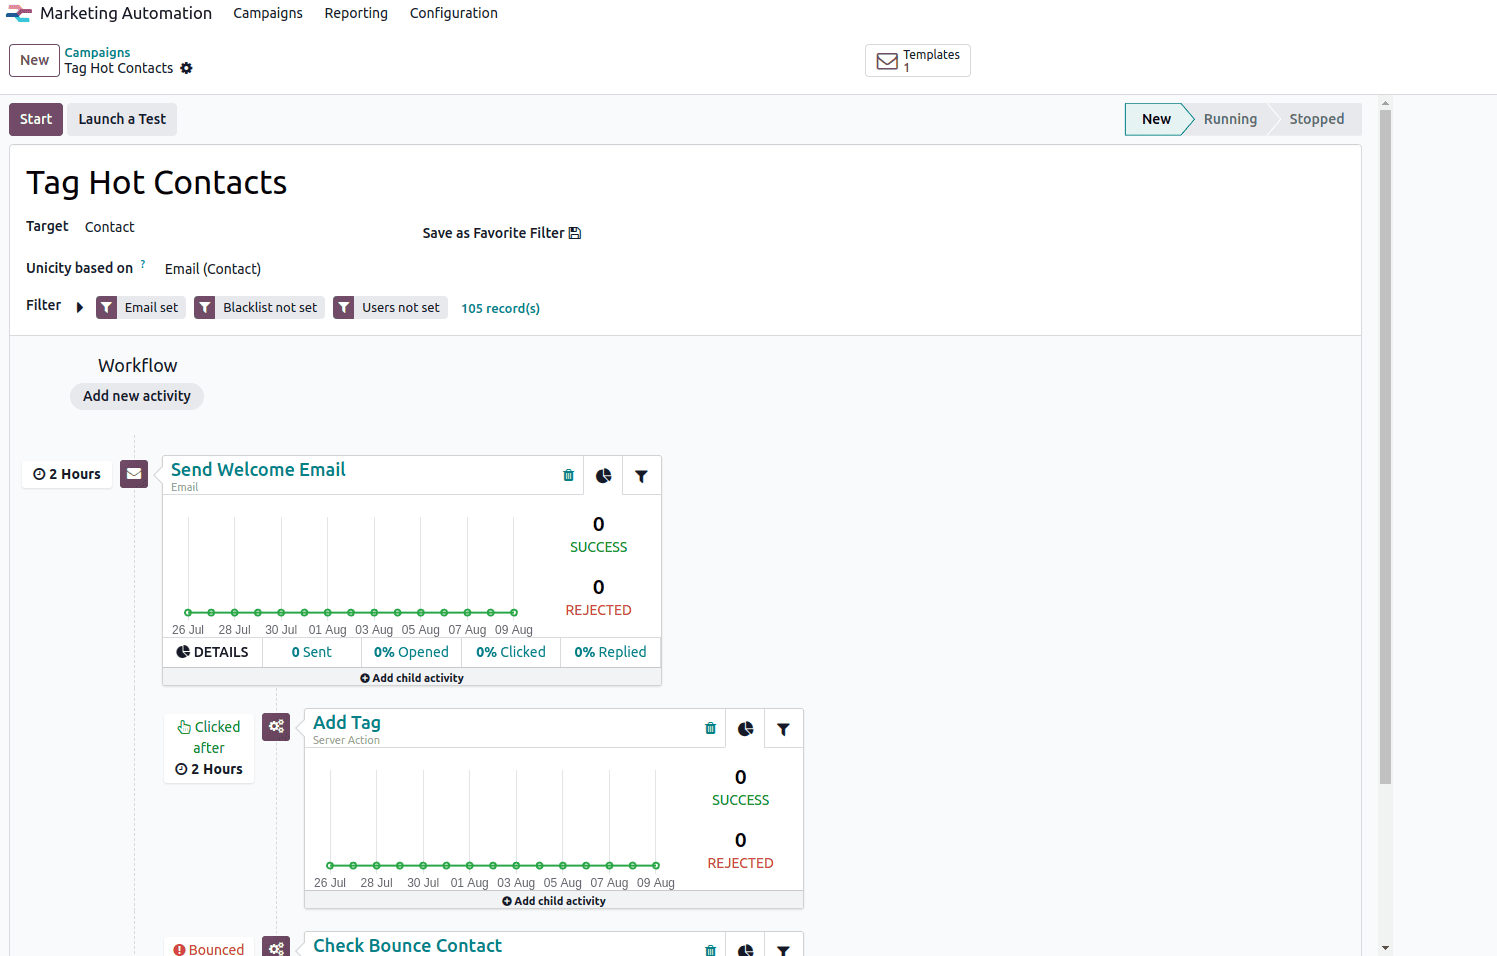Click the Clicked after 2 Hours trigger label

click(x=209, y=748)
